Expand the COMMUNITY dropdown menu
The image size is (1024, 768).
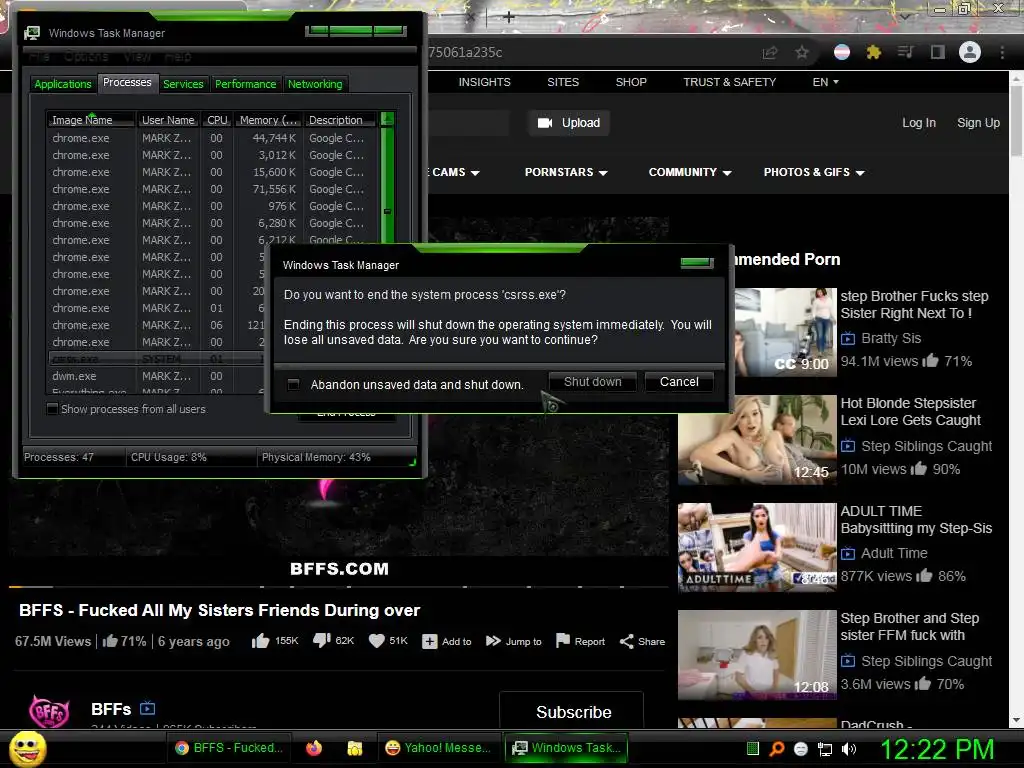click(x=690, y=172)
